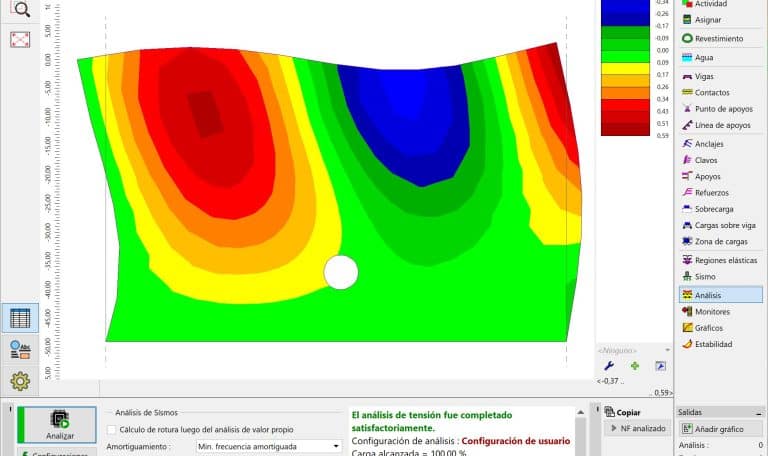This screenshot has height=456, width=768.
Task: Click the green plus add-view icon
Action: 635,366
